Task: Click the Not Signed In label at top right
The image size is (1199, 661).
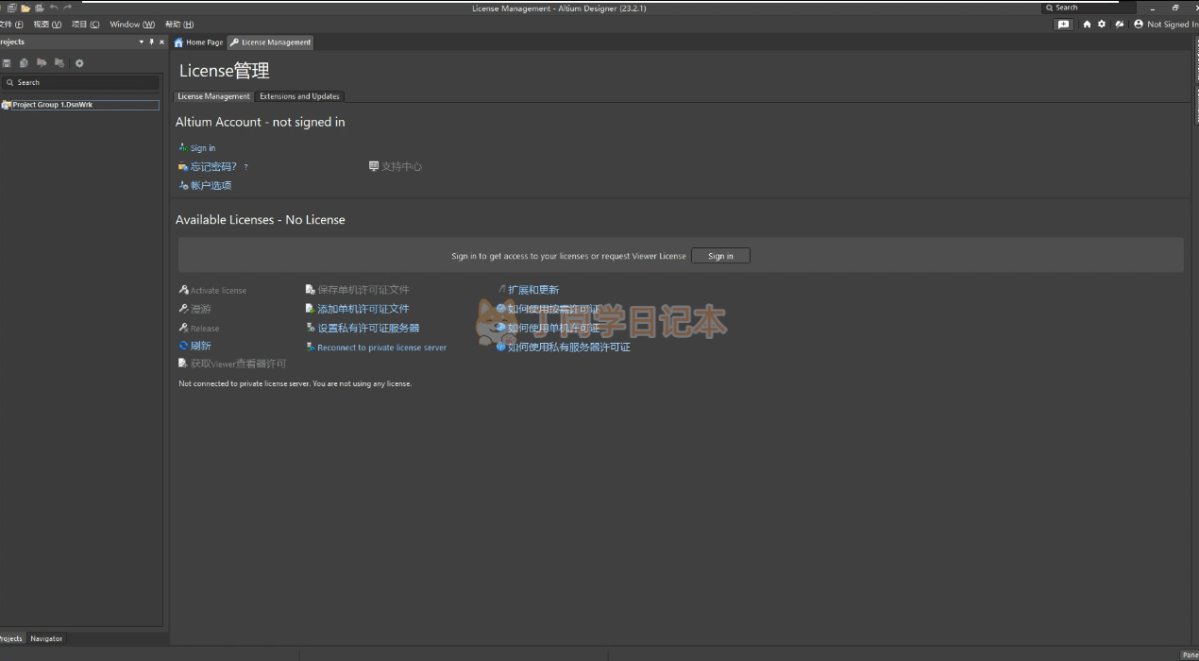Action: [1172, 24]
